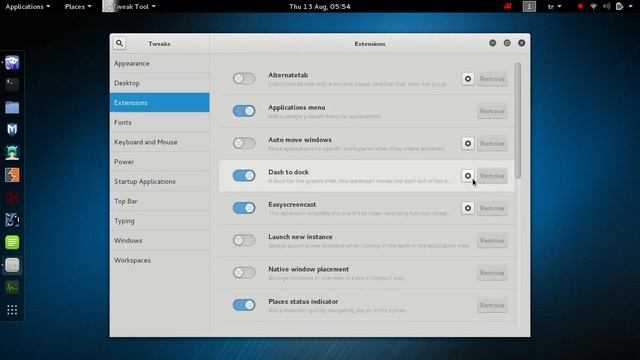This screenshot has width=640, height=360.
Task: Select the Fonts category
Action: coord(160,122)
